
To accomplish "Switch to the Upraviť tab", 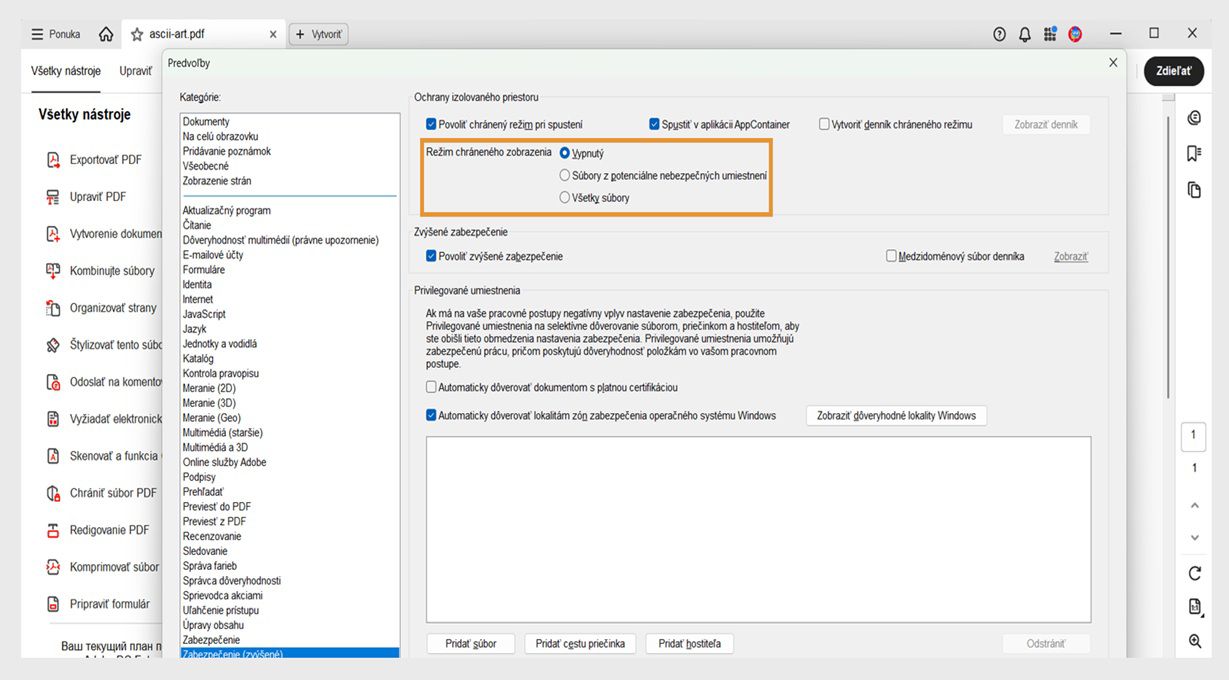I will click(x=136, y=71).
